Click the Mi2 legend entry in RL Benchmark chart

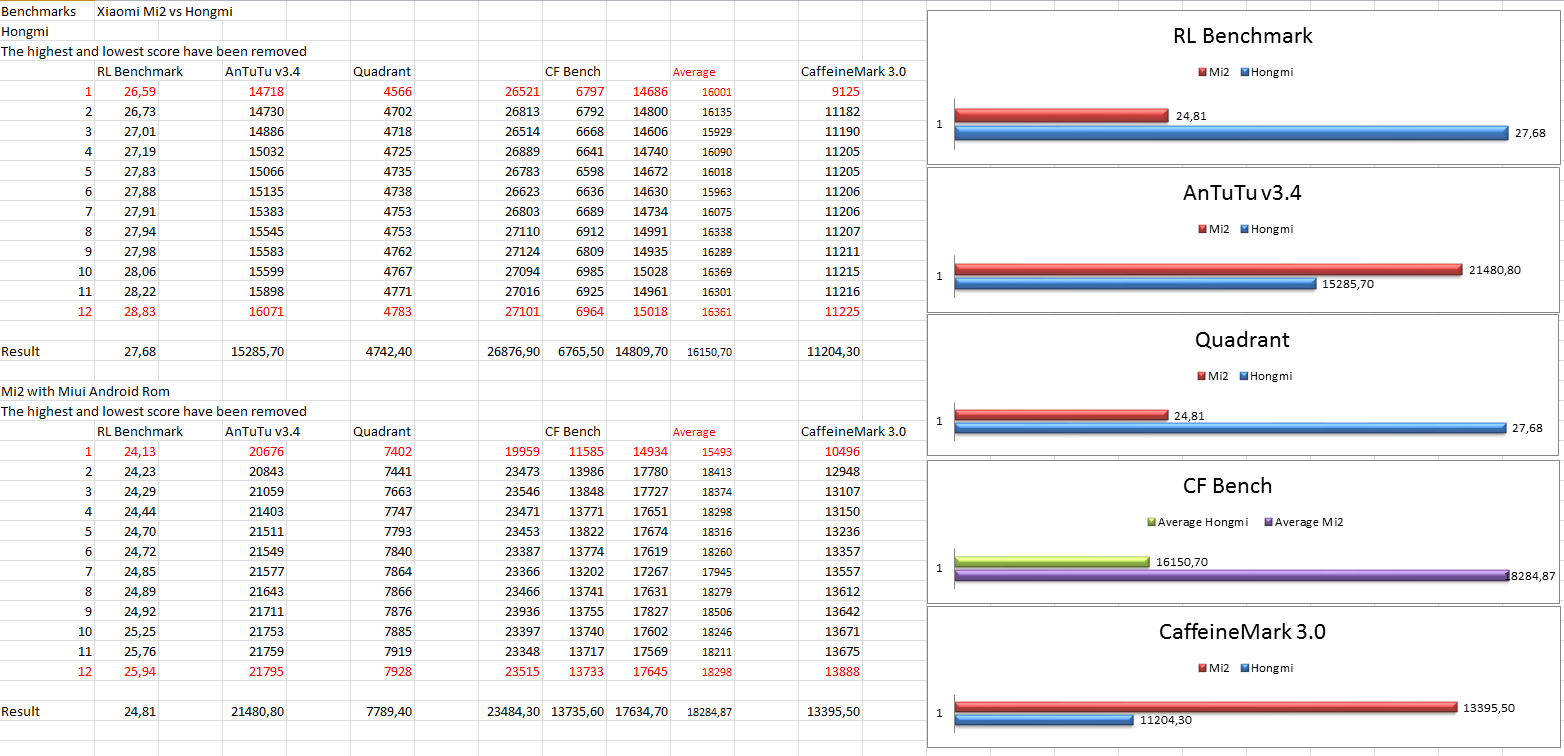pyautogui.click(x=1214, y=72)
